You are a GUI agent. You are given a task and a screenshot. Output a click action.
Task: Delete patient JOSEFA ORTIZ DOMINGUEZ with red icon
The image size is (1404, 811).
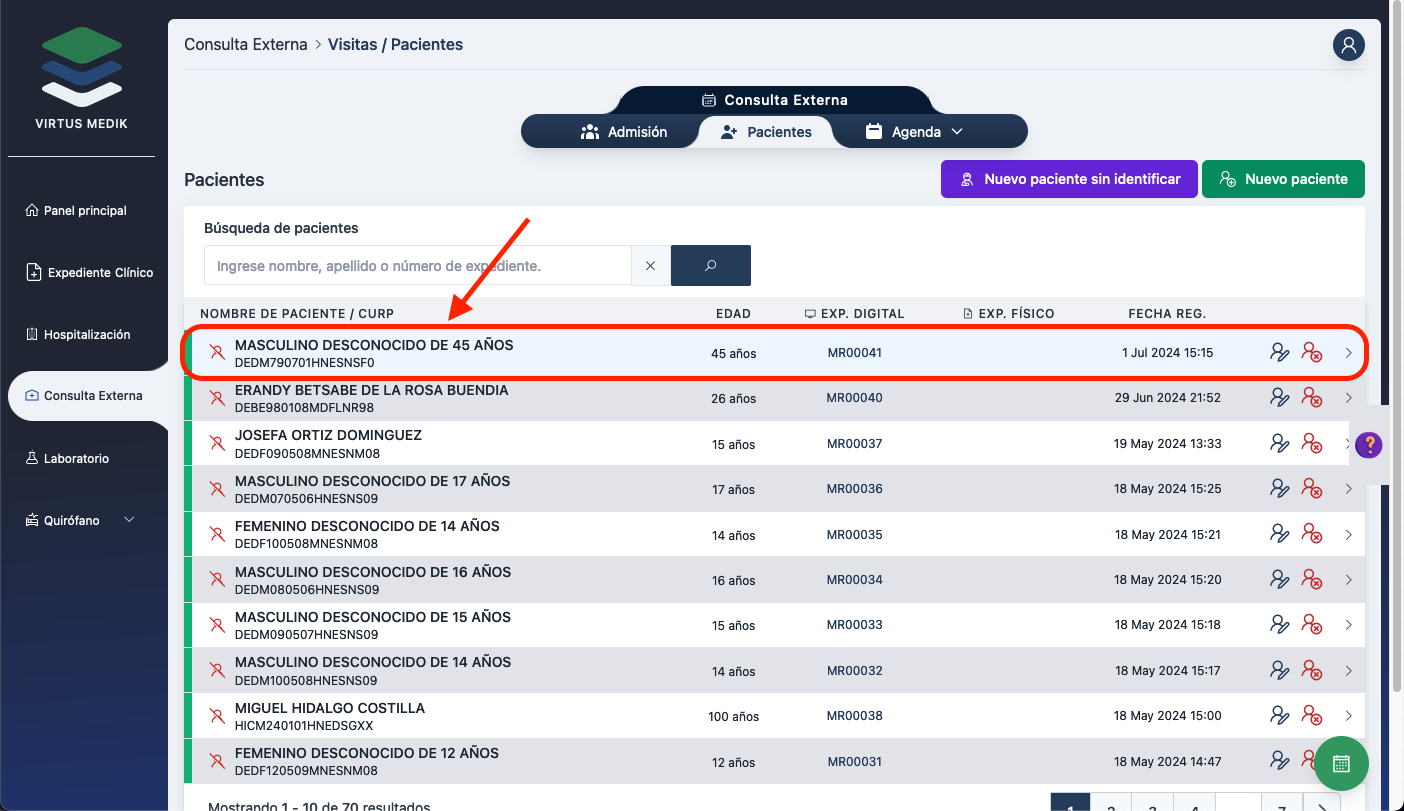point(1311,444)
